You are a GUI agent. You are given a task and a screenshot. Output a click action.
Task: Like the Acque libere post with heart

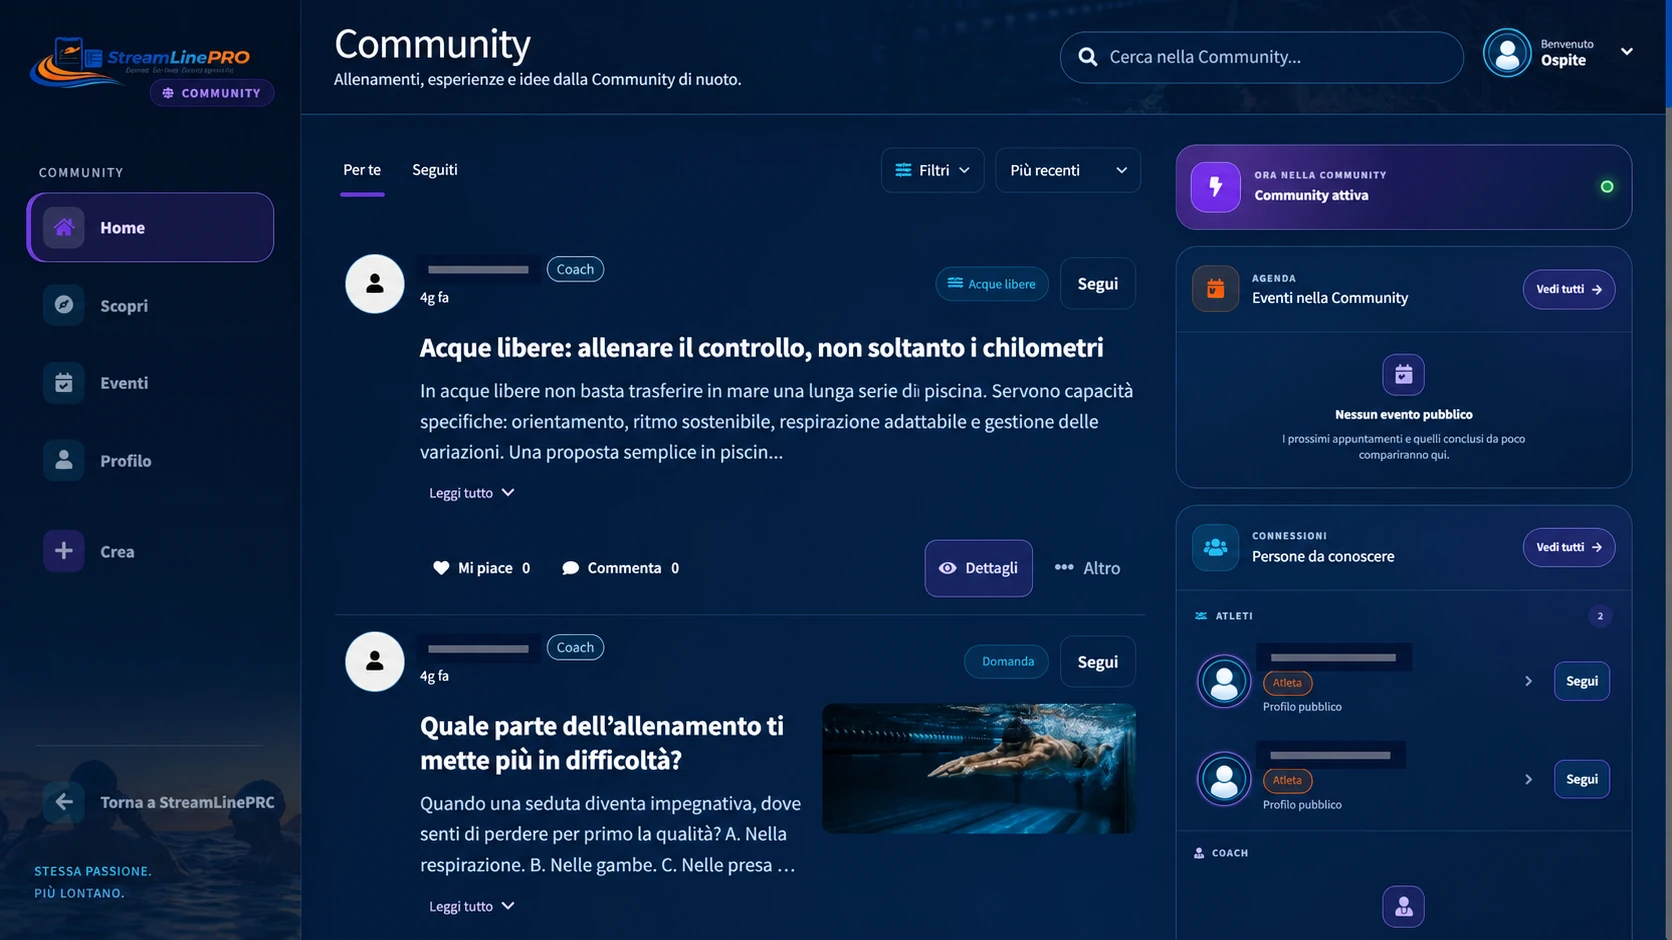(441, 568)
